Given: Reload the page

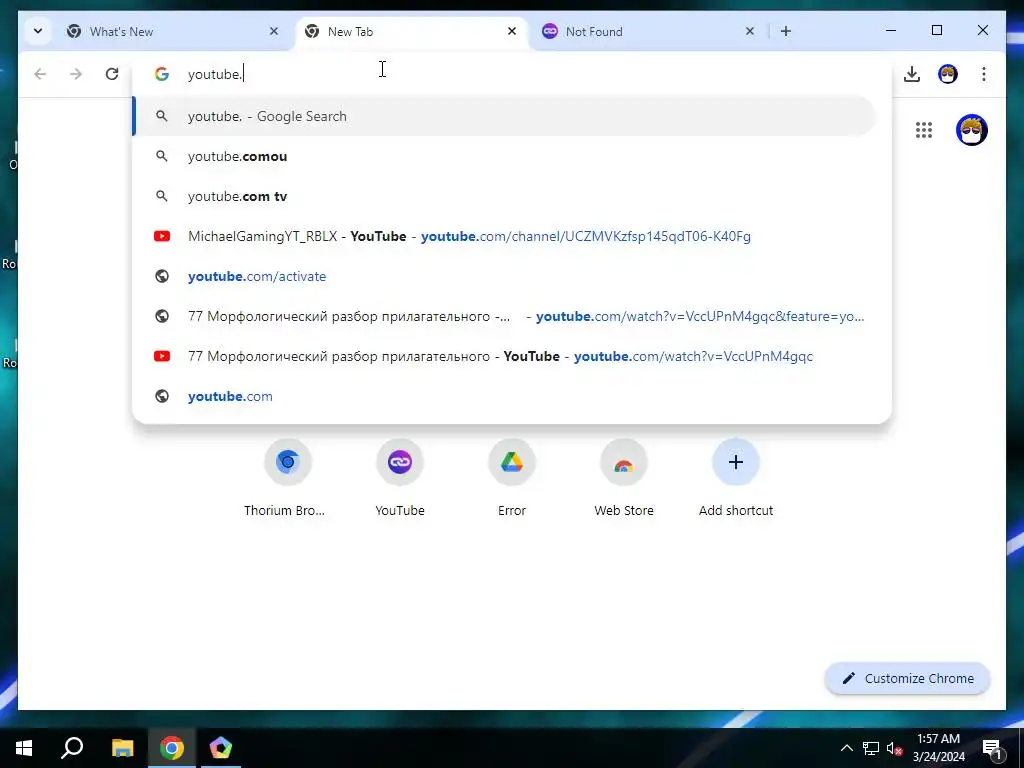Looking at the screenshot, I should [x=112, y=74].
